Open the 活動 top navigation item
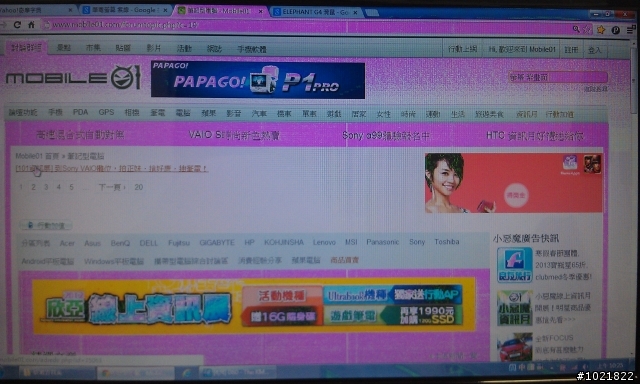 (184, 49)
